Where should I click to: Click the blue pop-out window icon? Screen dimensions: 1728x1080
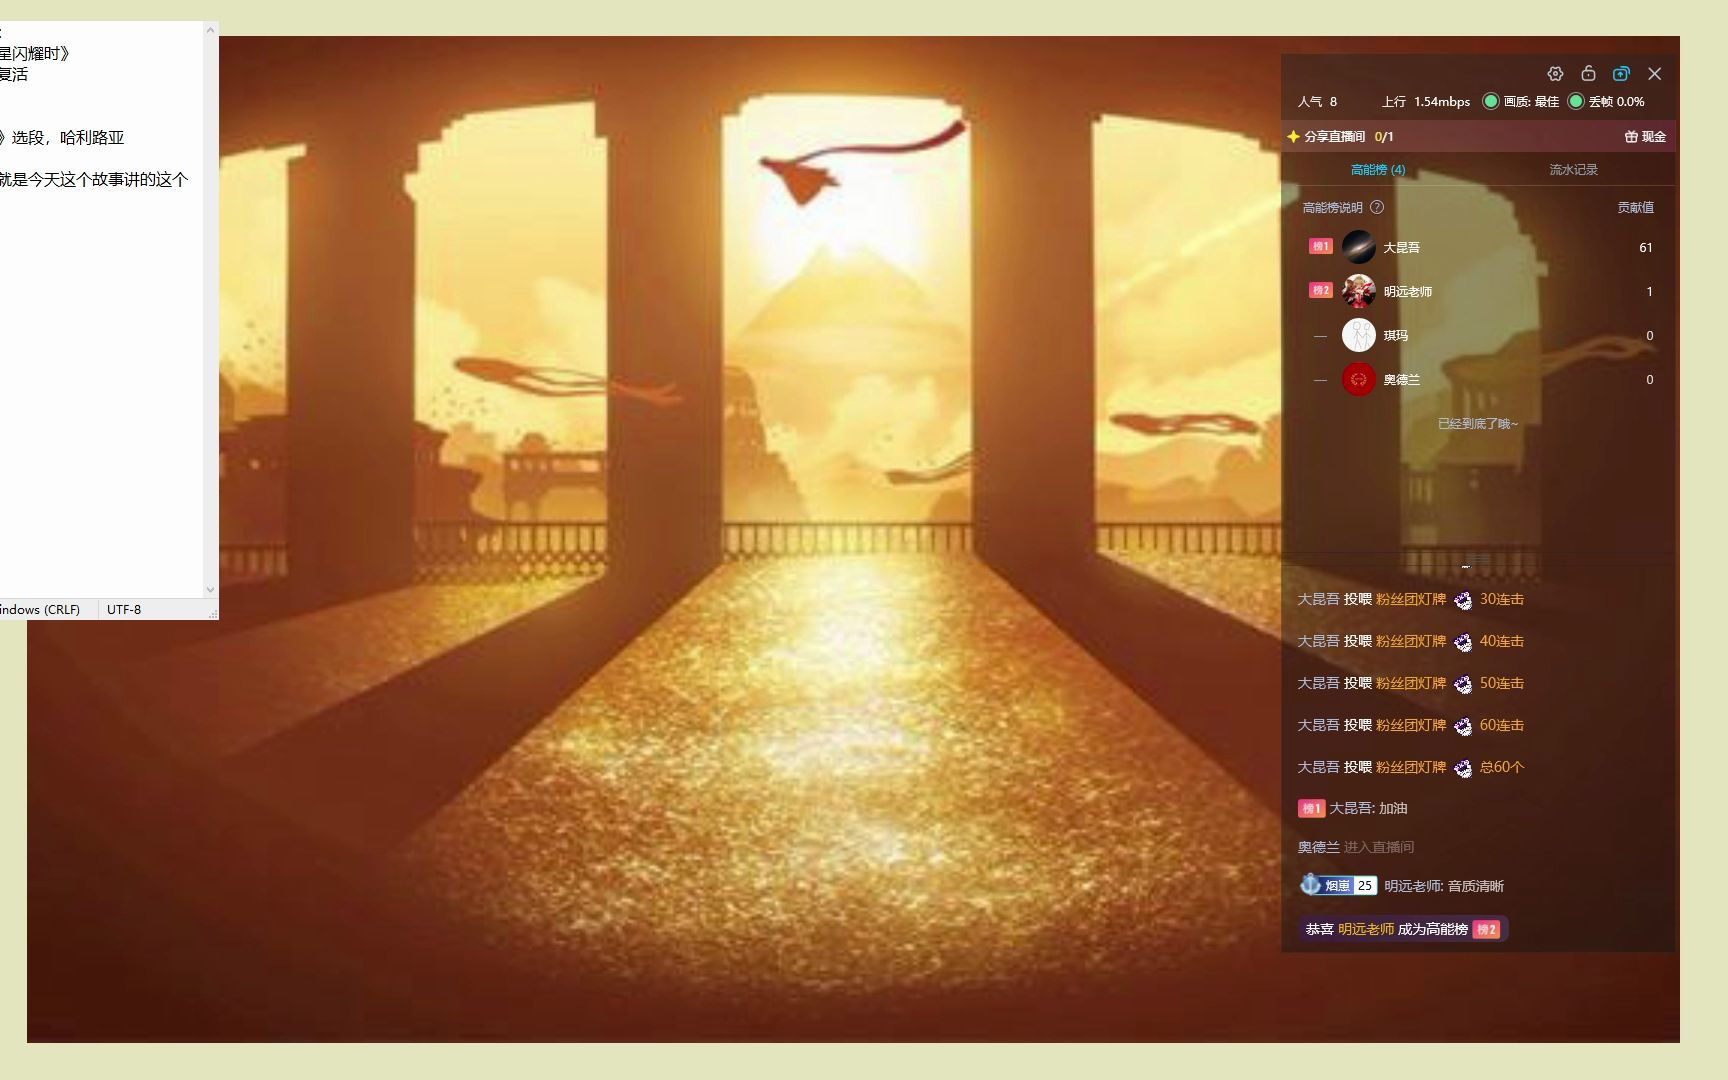[x=1621, y=74]
